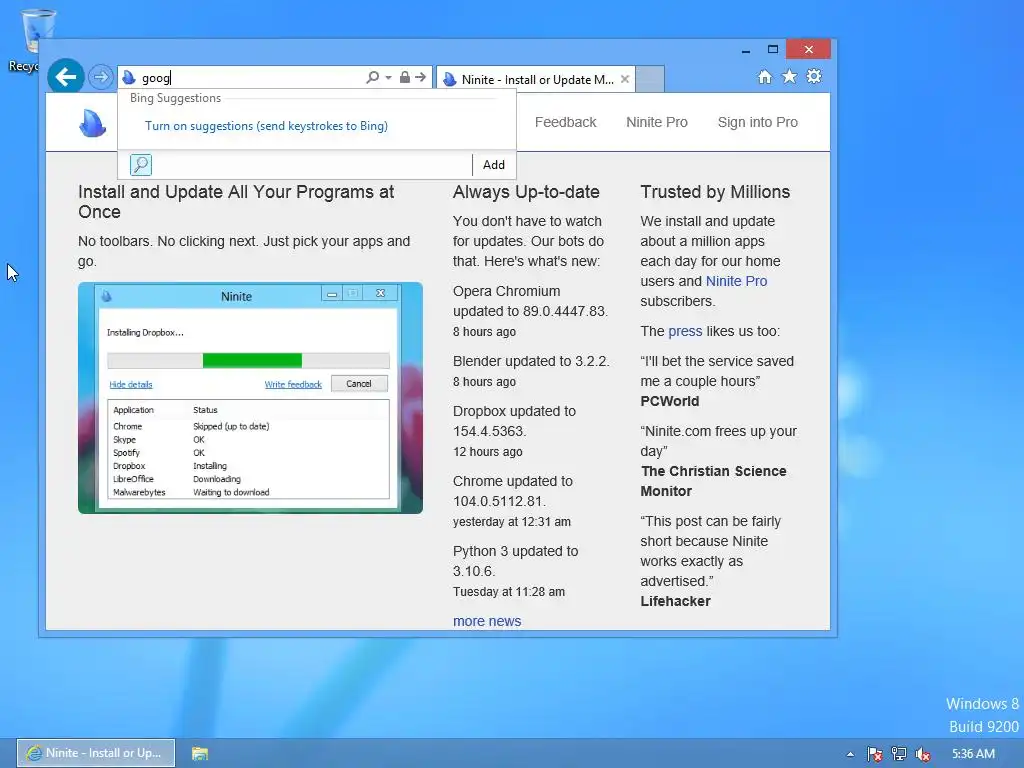Click the muted volume tray icon
The image size is (1024, 768).
pyautogui.click(x=923, y=754)
